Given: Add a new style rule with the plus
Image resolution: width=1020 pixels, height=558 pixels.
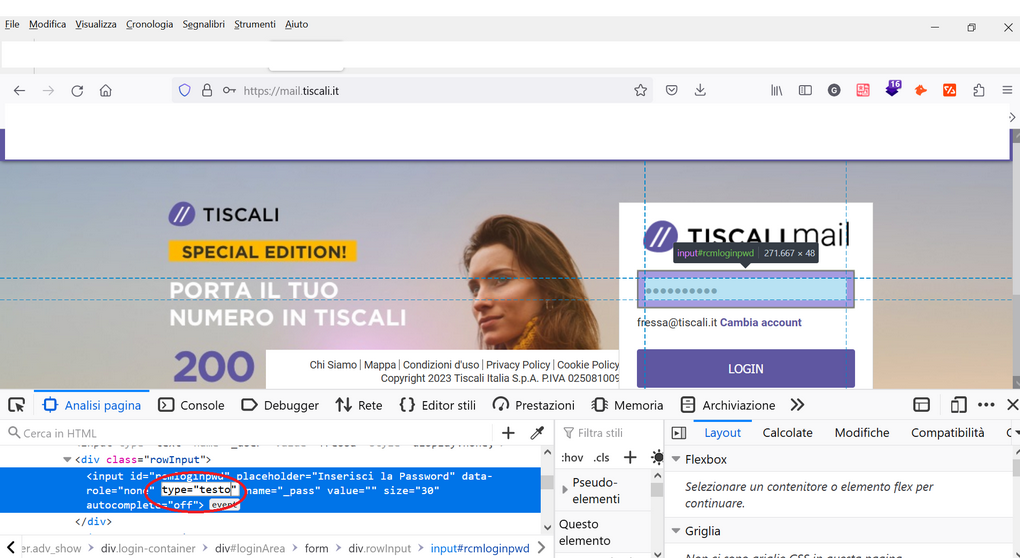Looking at the screenshot, I should tap(630, 457).
